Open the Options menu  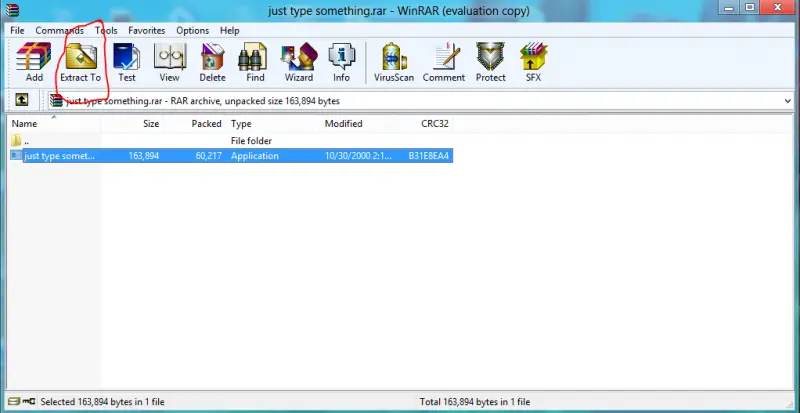(x=192, y=31)
